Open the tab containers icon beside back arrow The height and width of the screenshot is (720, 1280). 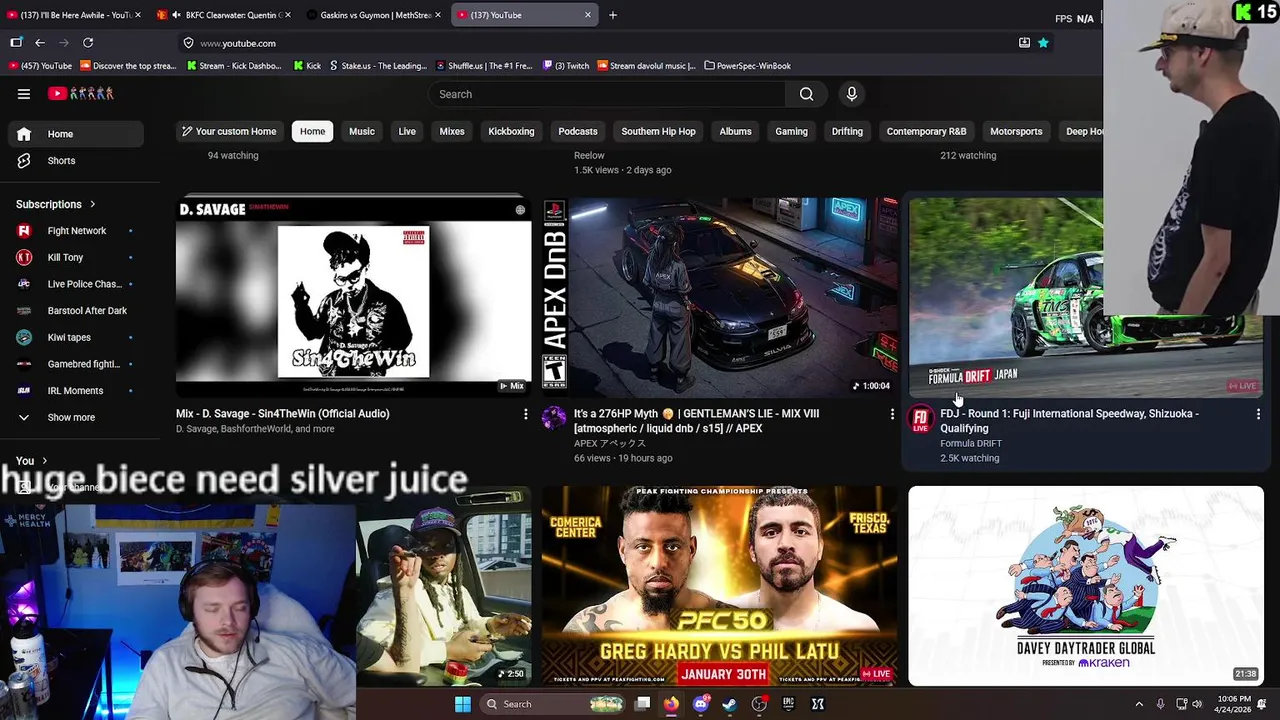click(16, 43)
